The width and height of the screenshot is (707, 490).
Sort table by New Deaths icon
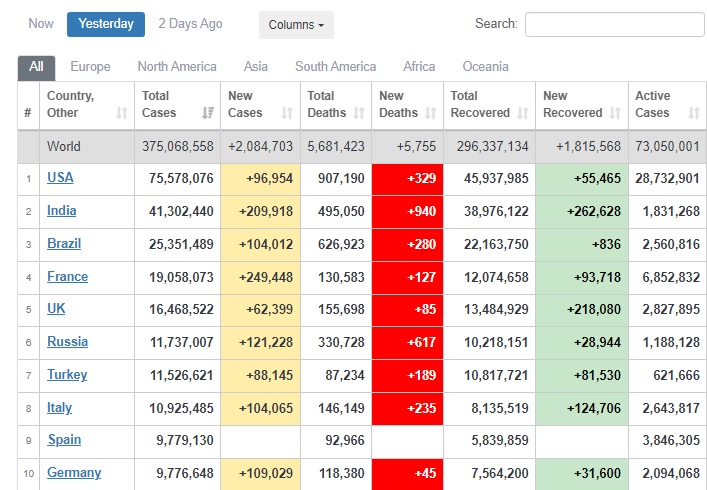tap(431, 113)
